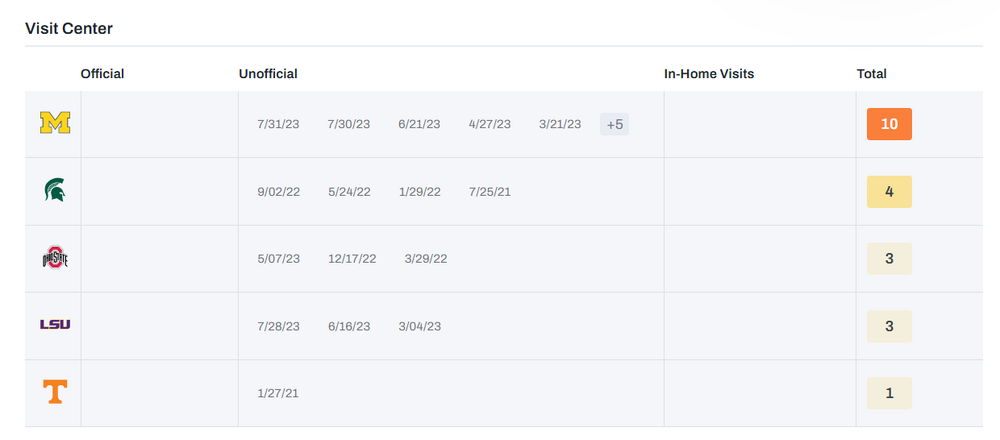Click the LSU Tigers logo

pos(55,324)
